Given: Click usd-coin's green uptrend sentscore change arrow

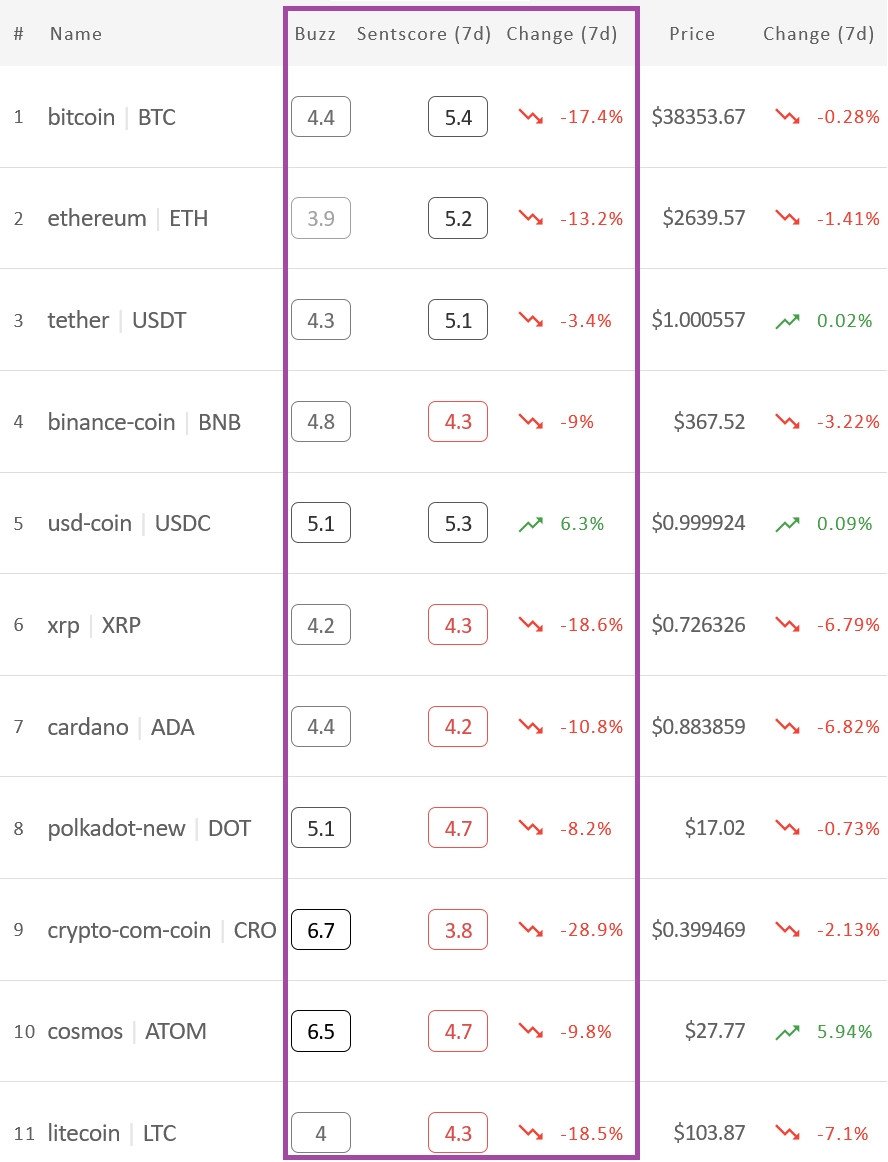Looking at the screenshot, I should coord(531,524).
